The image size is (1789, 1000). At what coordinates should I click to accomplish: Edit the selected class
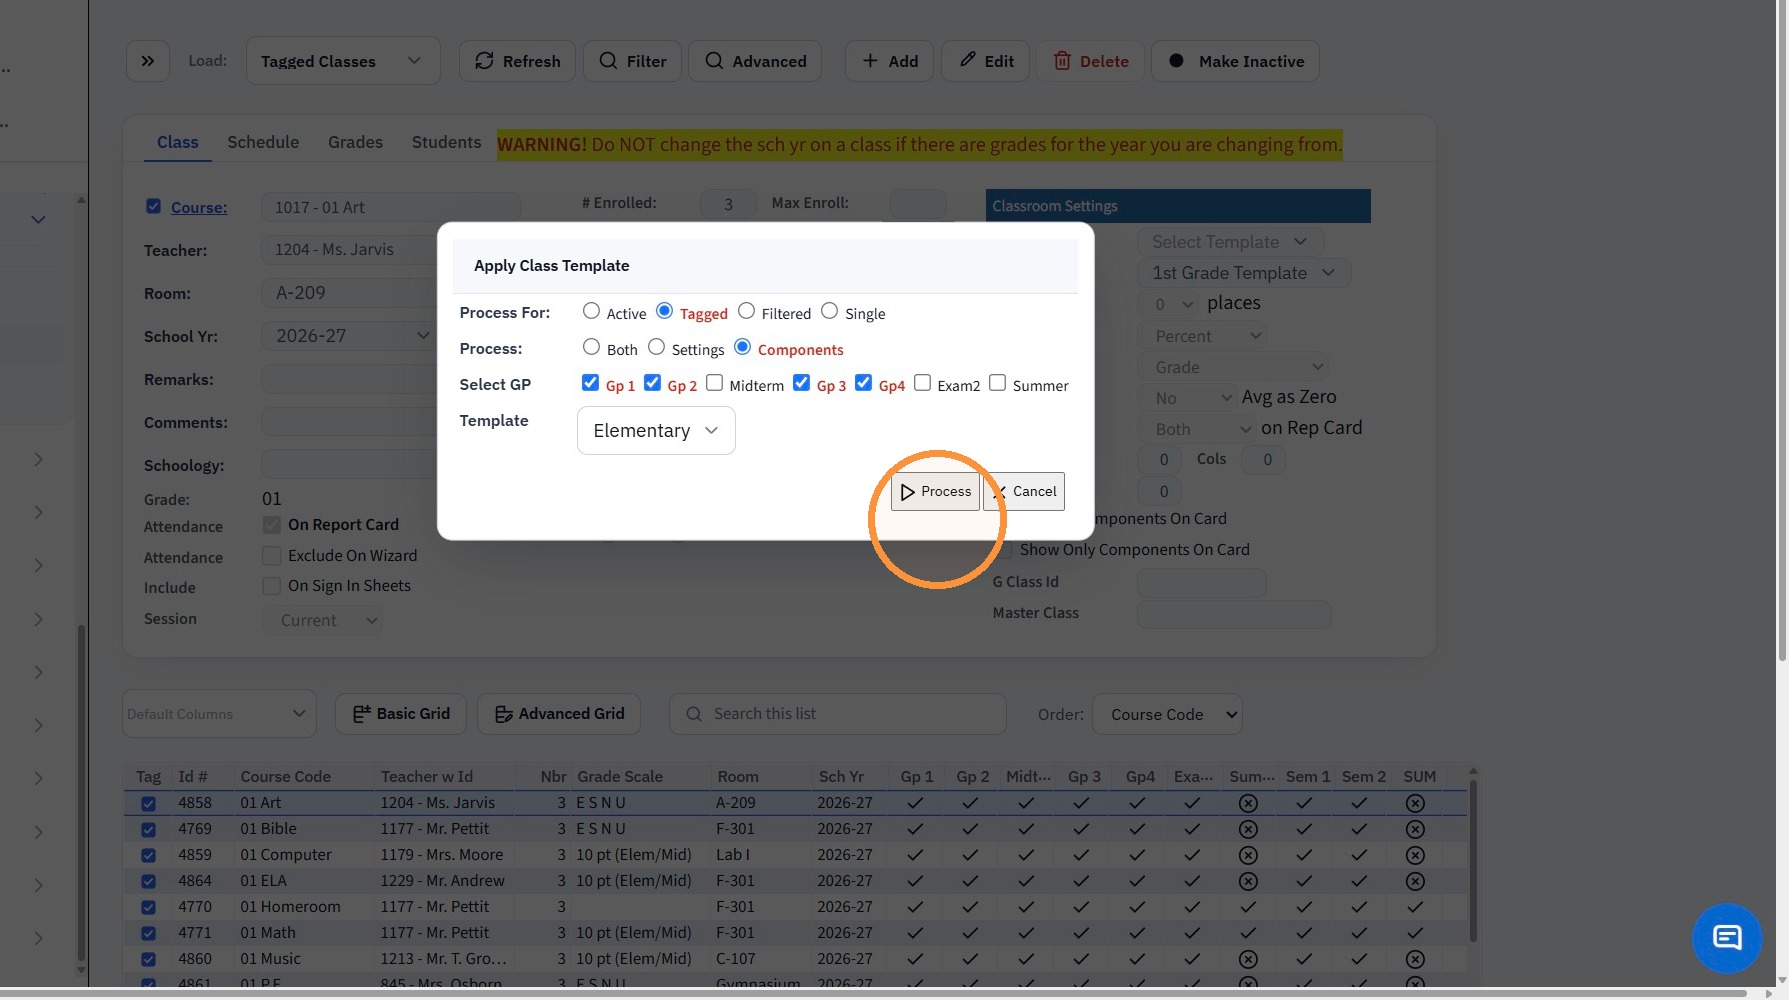pos(986,61)
